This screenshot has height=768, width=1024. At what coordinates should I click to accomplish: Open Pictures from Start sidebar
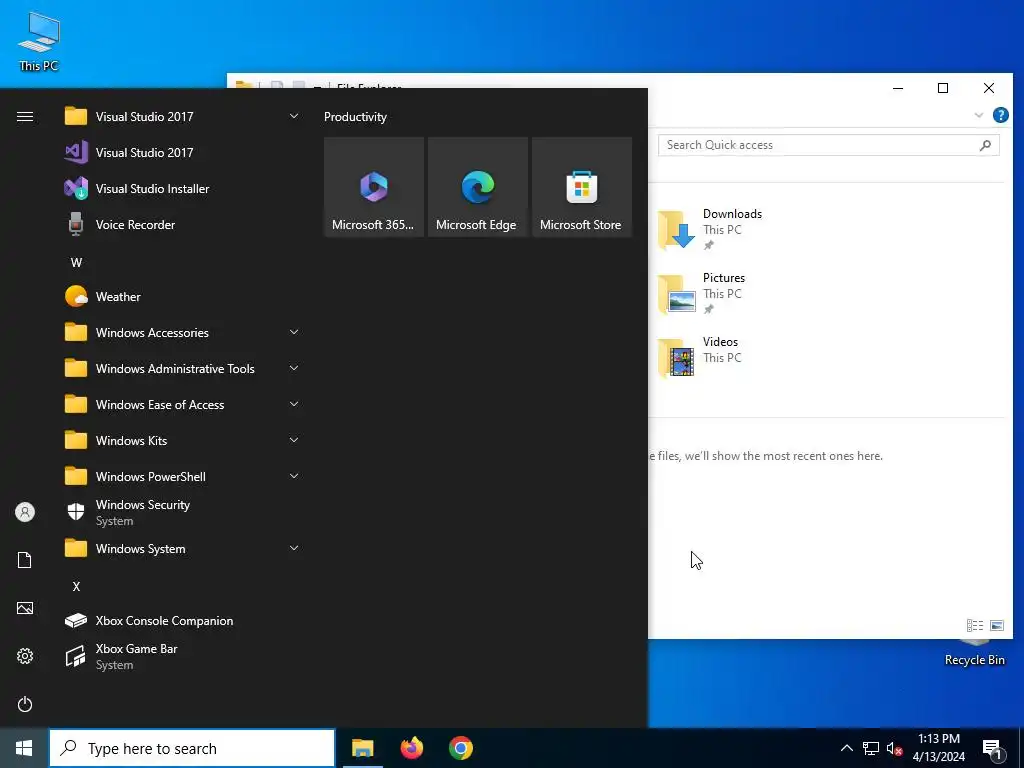point(25,608)
